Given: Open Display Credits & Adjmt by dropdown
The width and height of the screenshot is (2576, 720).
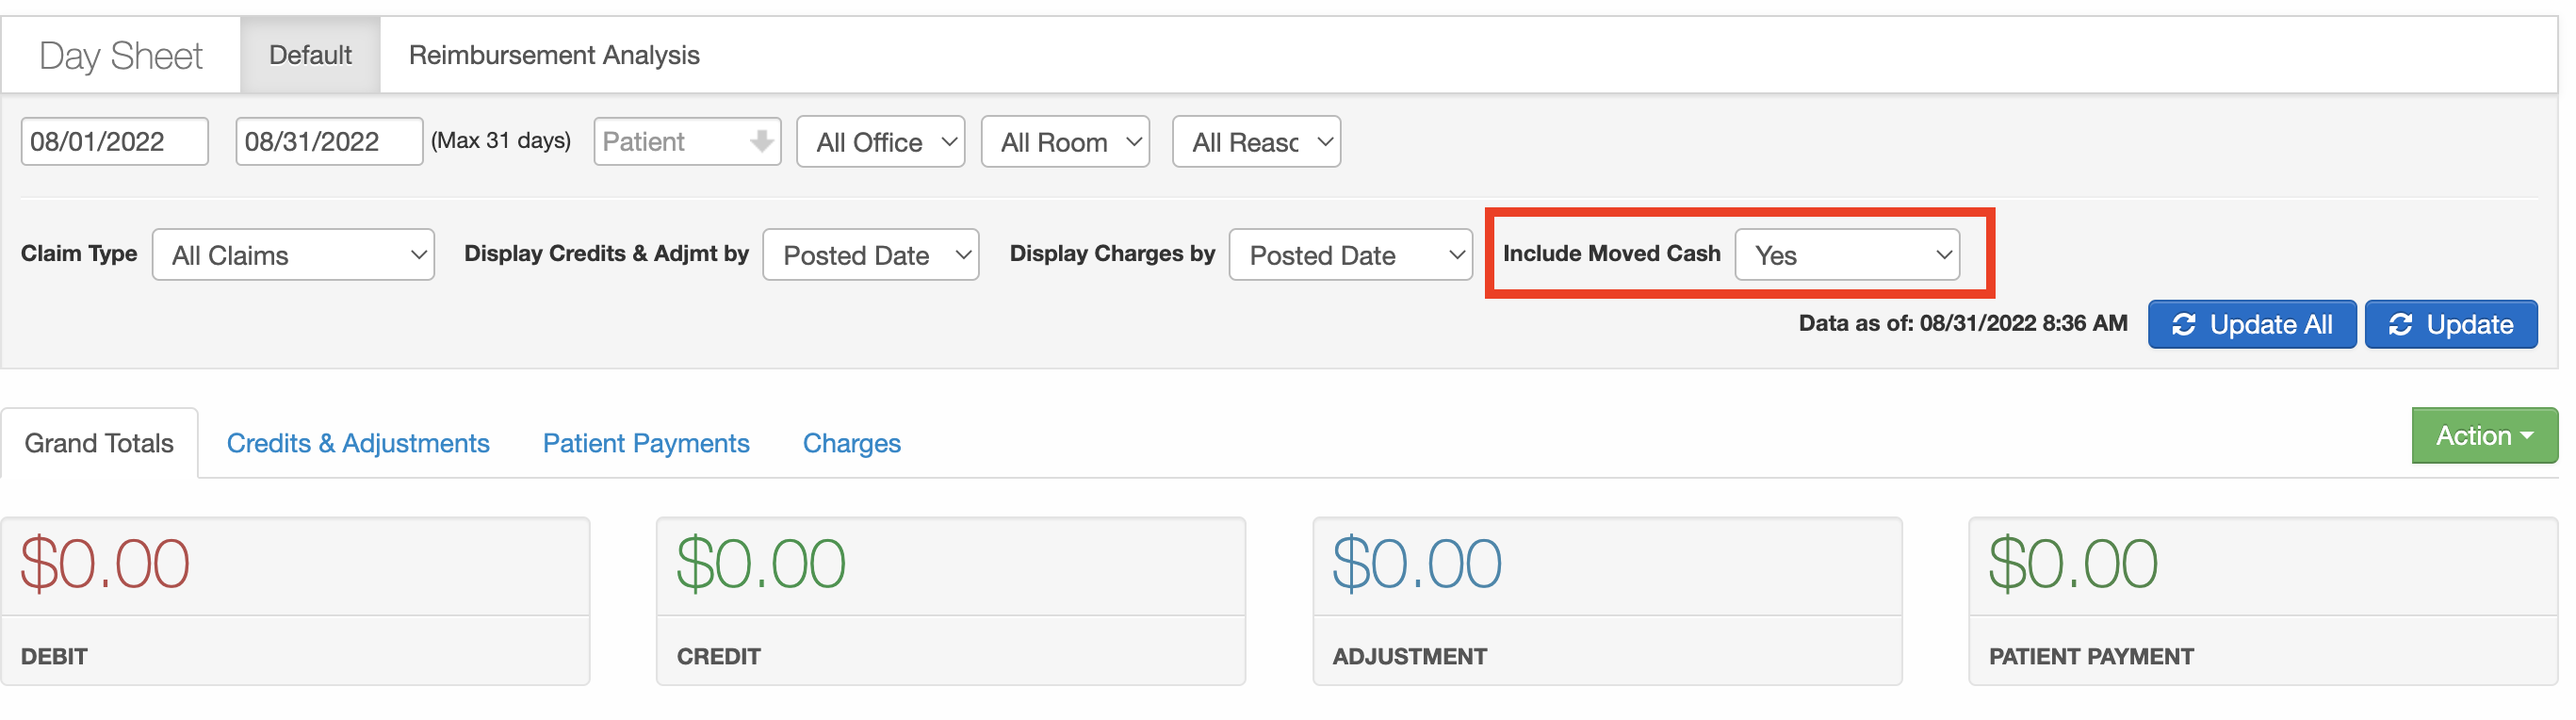Looking at the screenshot, I should click(x=870, y=255).
